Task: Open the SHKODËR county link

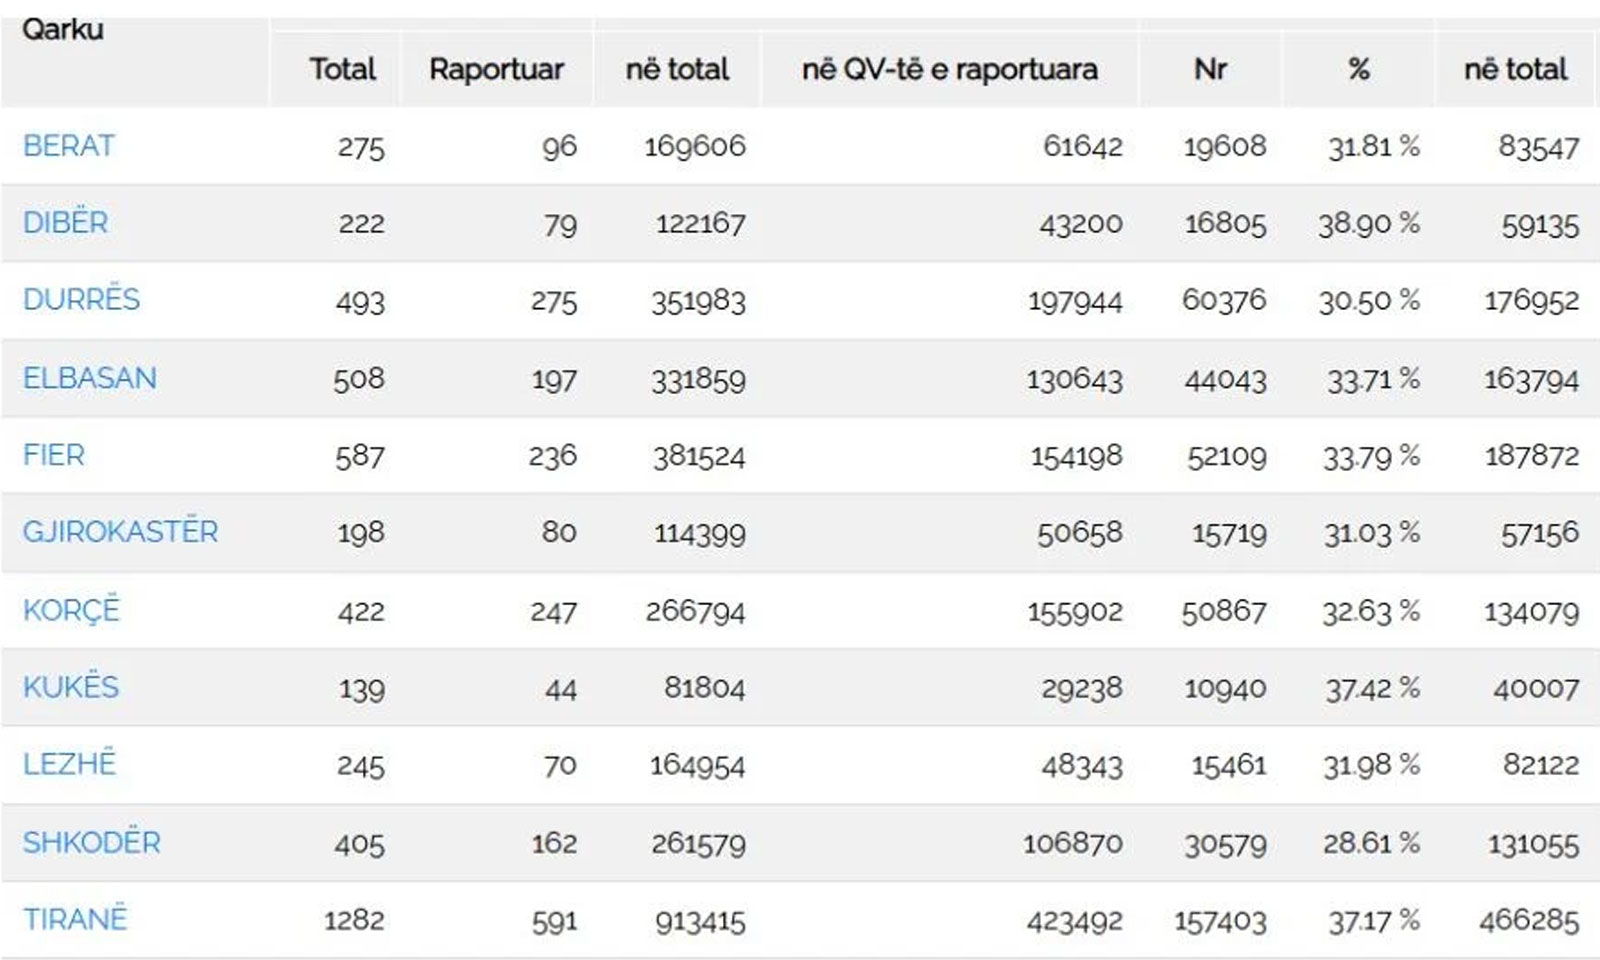Action: (92, 842)
